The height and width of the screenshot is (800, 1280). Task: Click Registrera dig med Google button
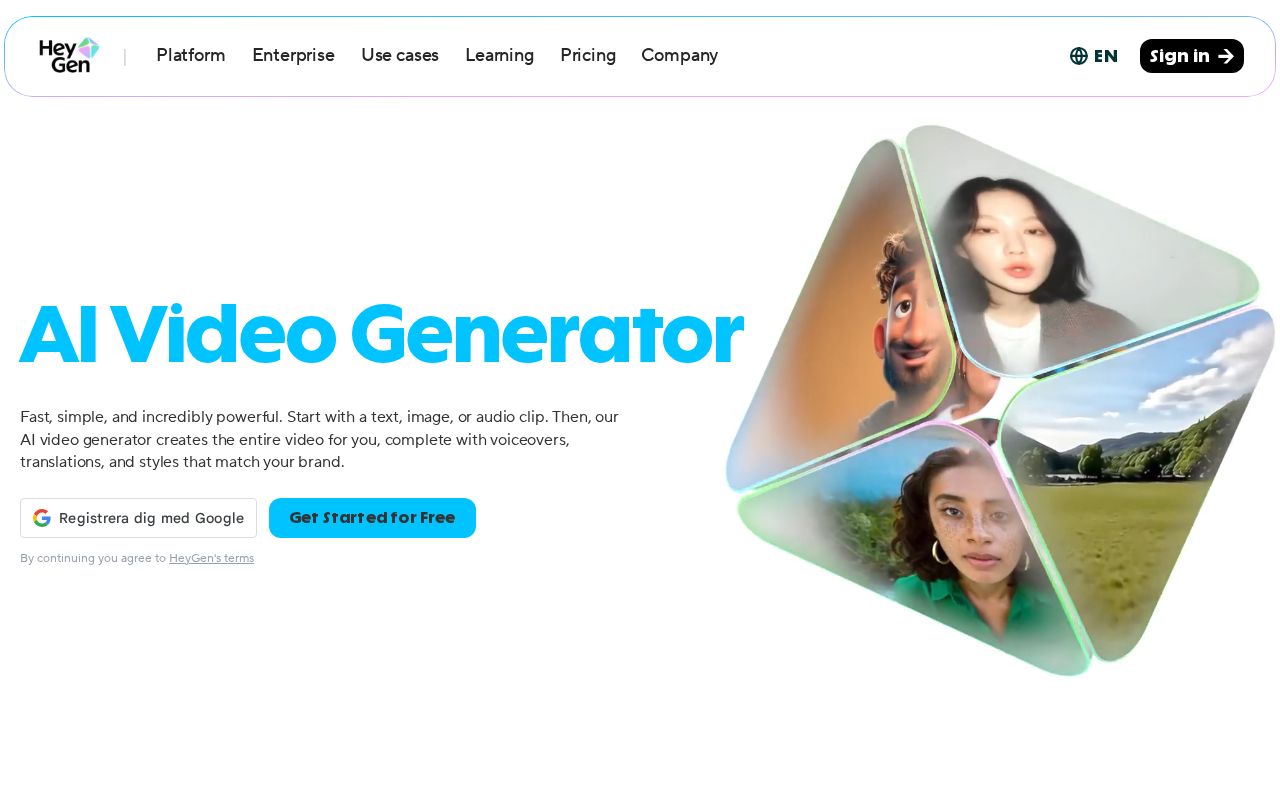pos(138,518)
